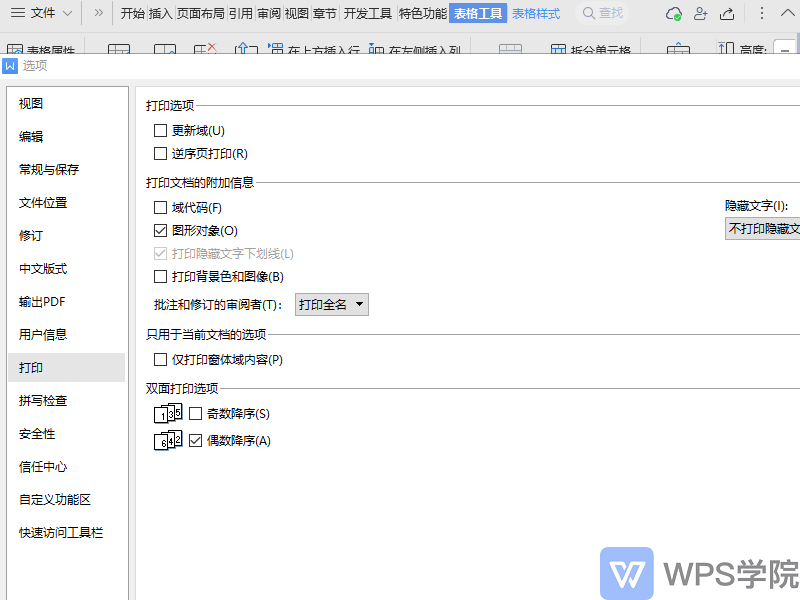Enable the 仅打印窗体域内容(P) checkbox
Viewport: 800px width, 600px height.
(160, 360)
